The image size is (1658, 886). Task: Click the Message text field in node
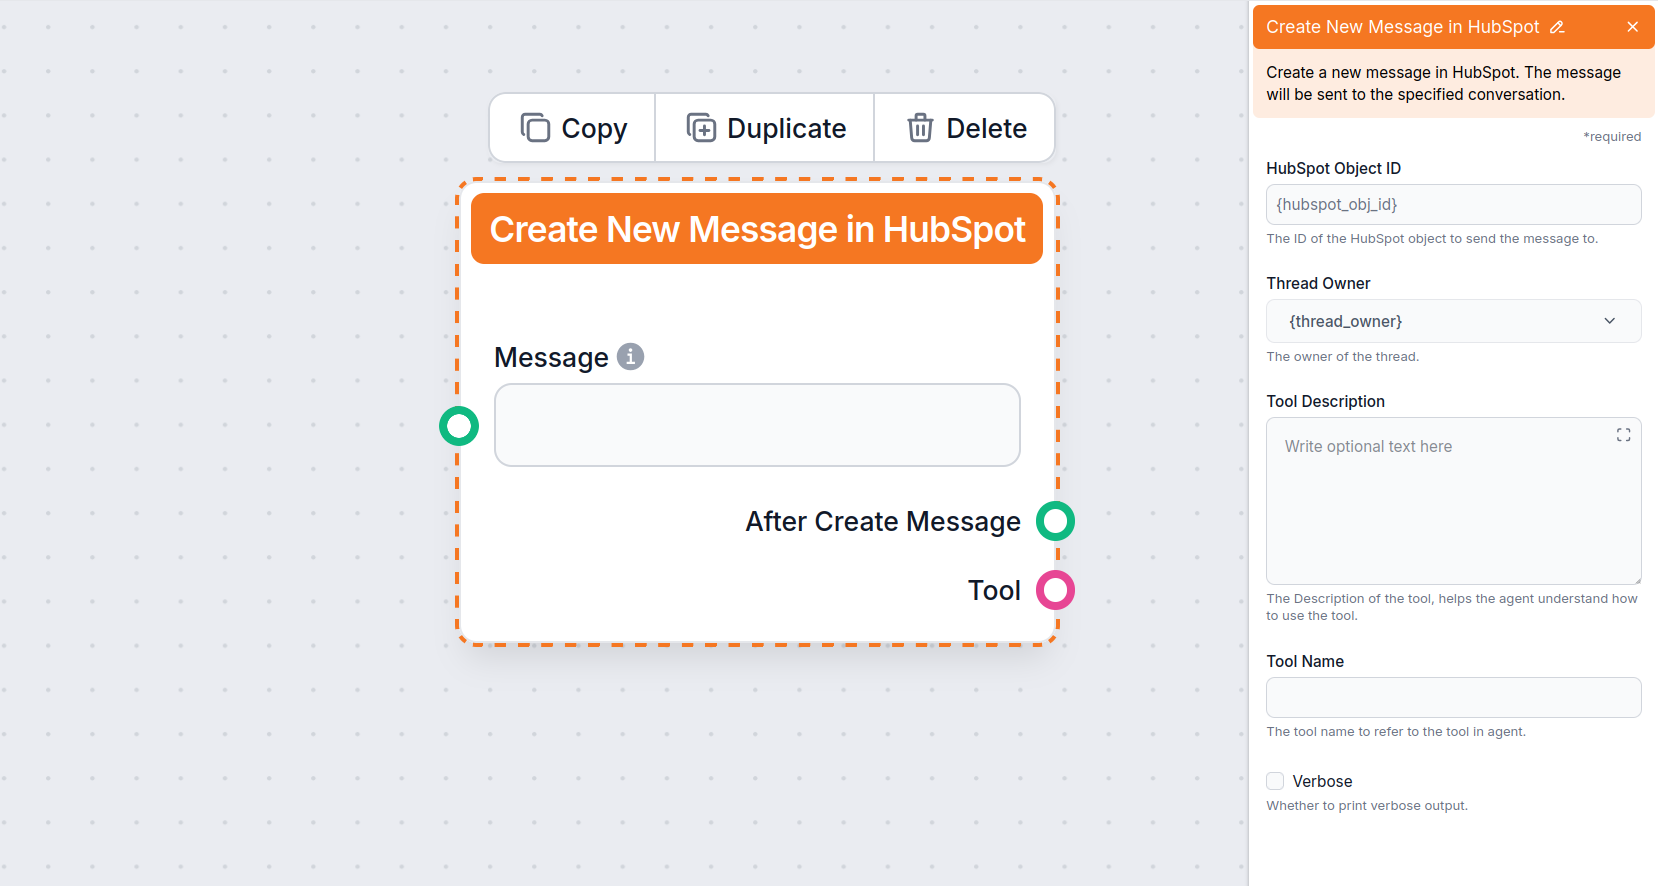757,425
